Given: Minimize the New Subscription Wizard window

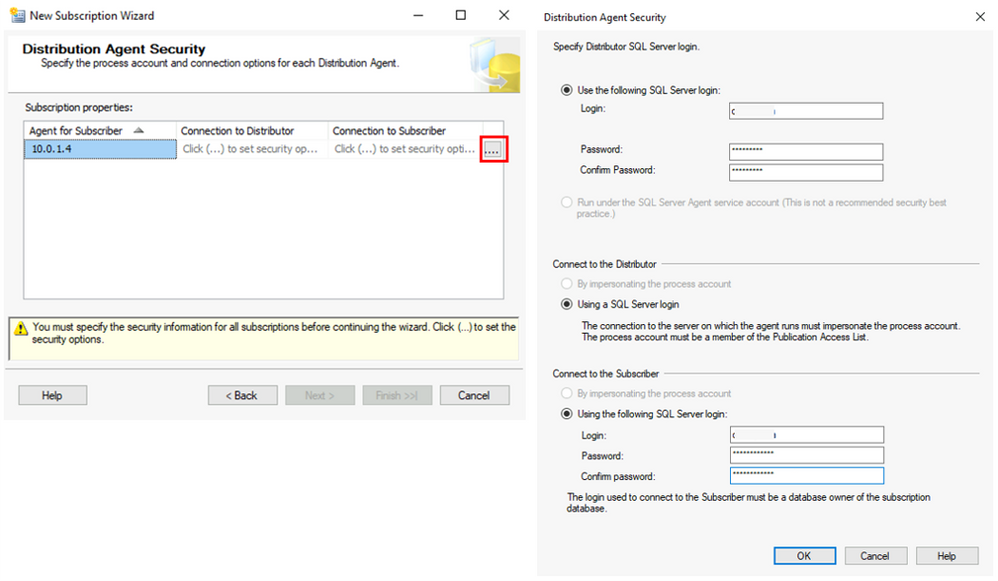Looking at the screenshot, I should 415,16.
